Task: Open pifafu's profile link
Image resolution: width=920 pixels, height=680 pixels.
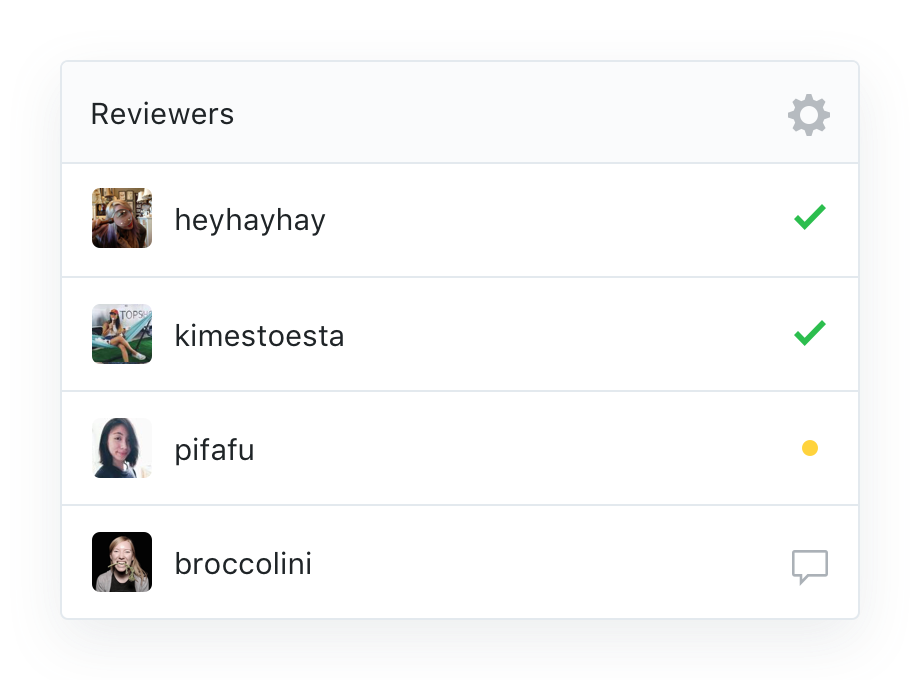Action: [214, 449]
